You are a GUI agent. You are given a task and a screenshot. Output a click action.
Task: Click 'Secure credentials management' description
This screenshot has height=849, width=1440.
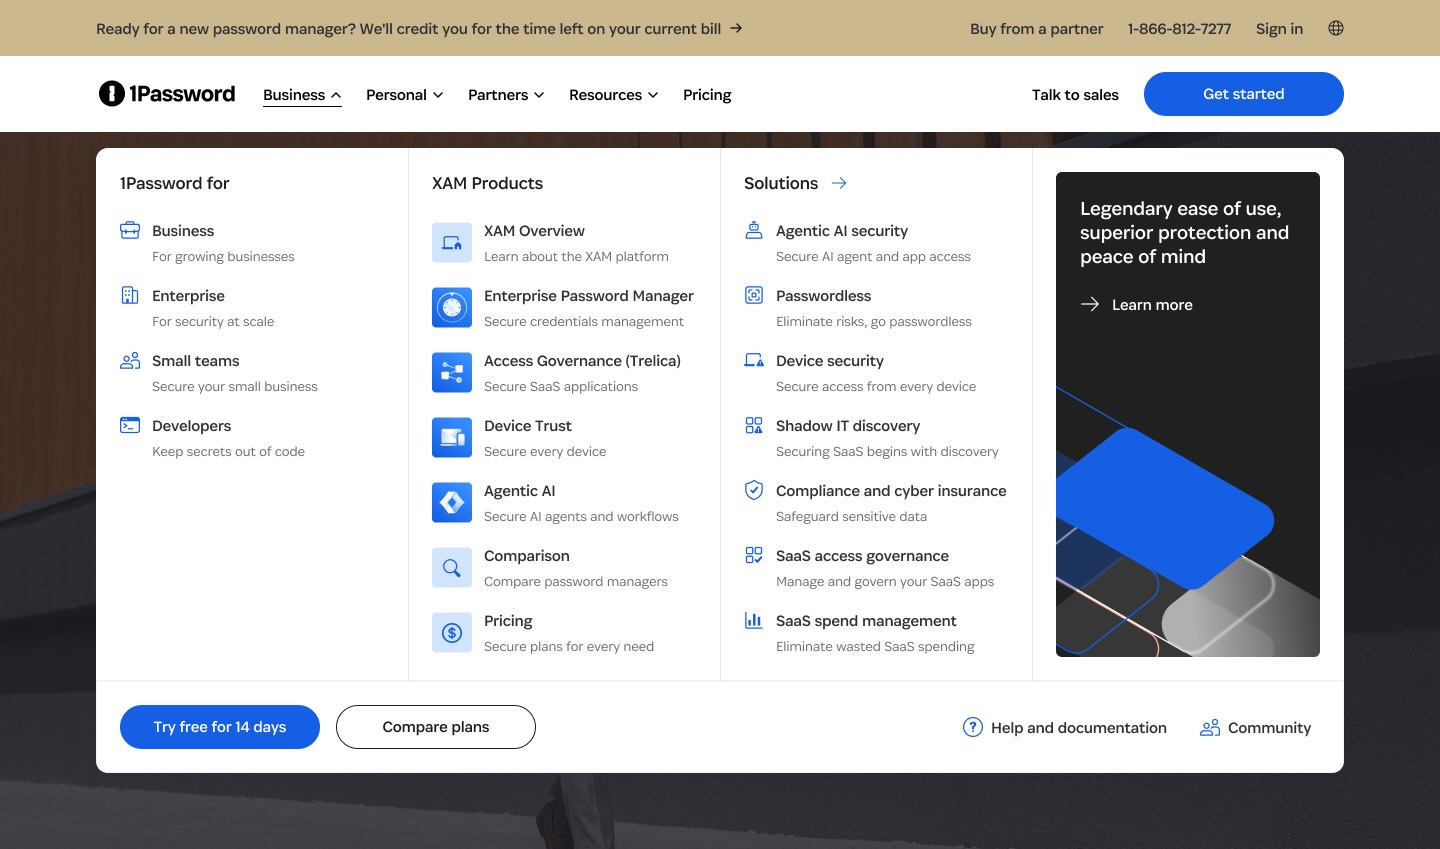[584, 321]
